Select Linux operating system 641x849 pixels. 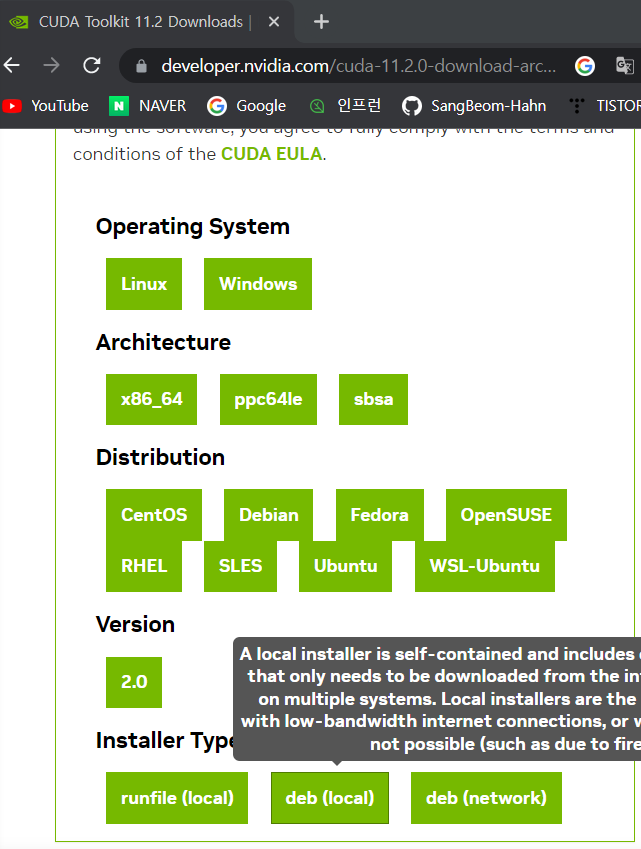tap(144, 284)
